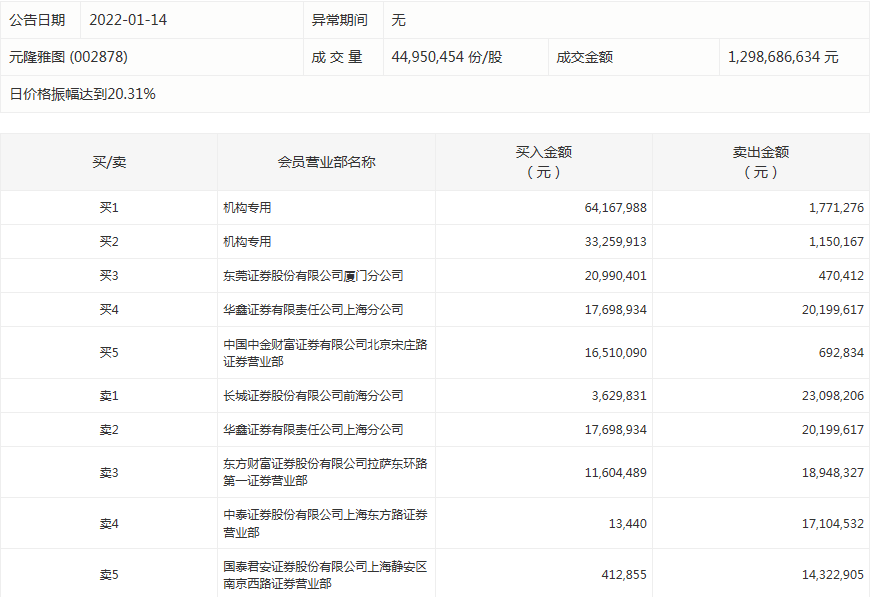Select buy amount 33,259,913
The height and width of the screenshot is (597, 871).
[615, 242]
